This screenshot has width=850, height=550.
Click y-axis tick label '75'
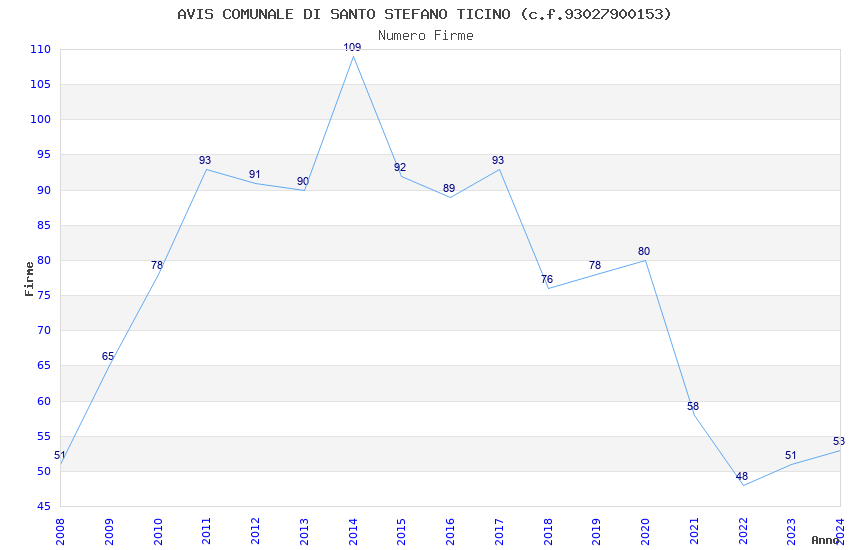[x=44, y=295]
